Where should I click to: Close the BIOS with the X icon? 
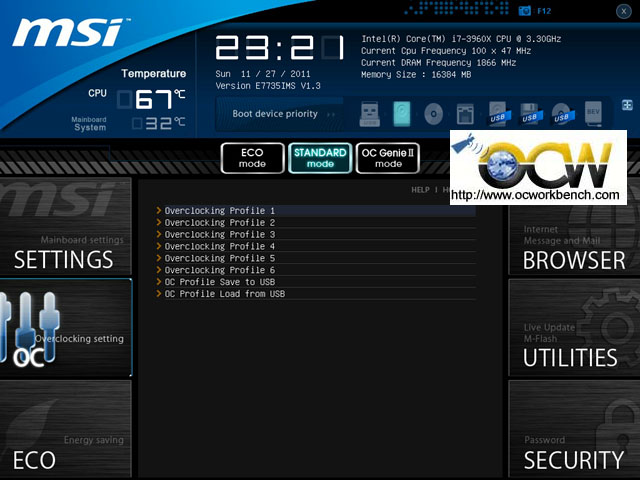[x=623, y=11]
